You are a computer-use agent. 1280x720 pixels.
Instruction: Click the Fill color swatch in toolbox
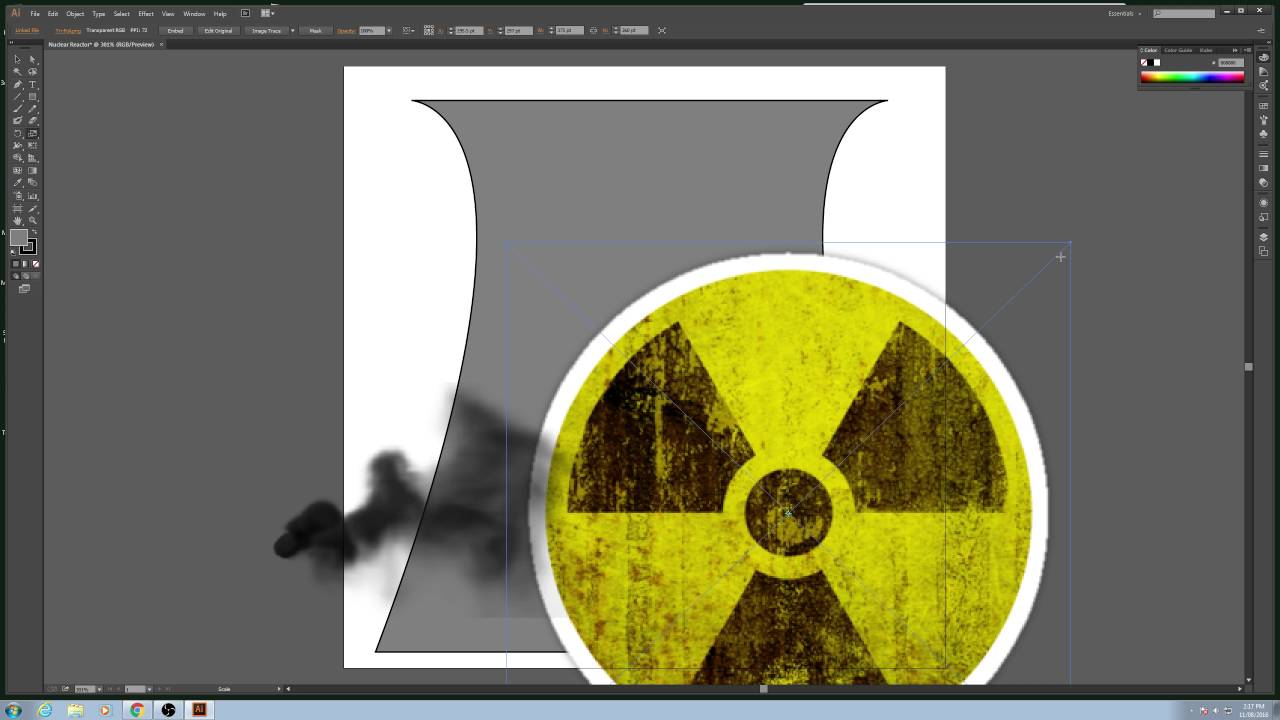[x=19, y=238]
